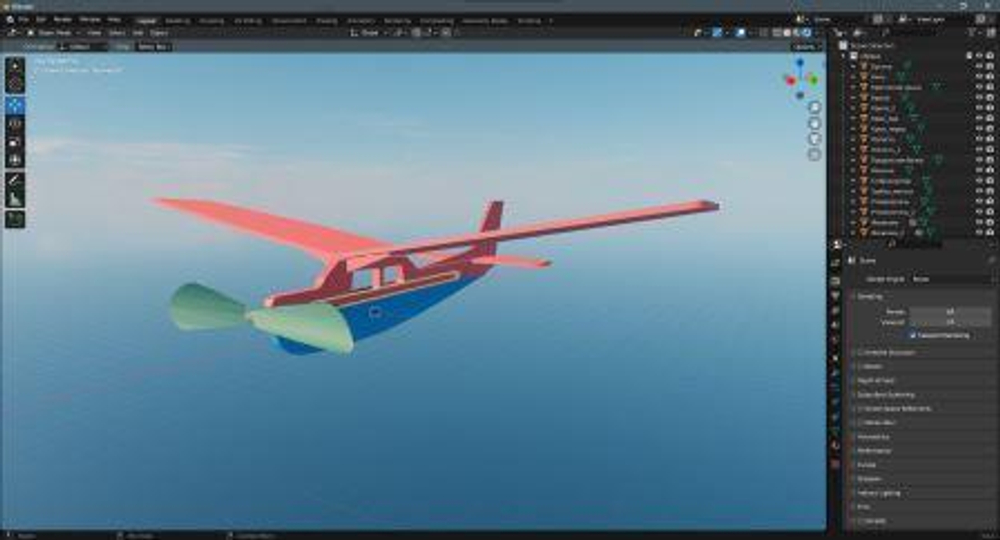Select the Move tool in the toolbar

tap(15, 105)
